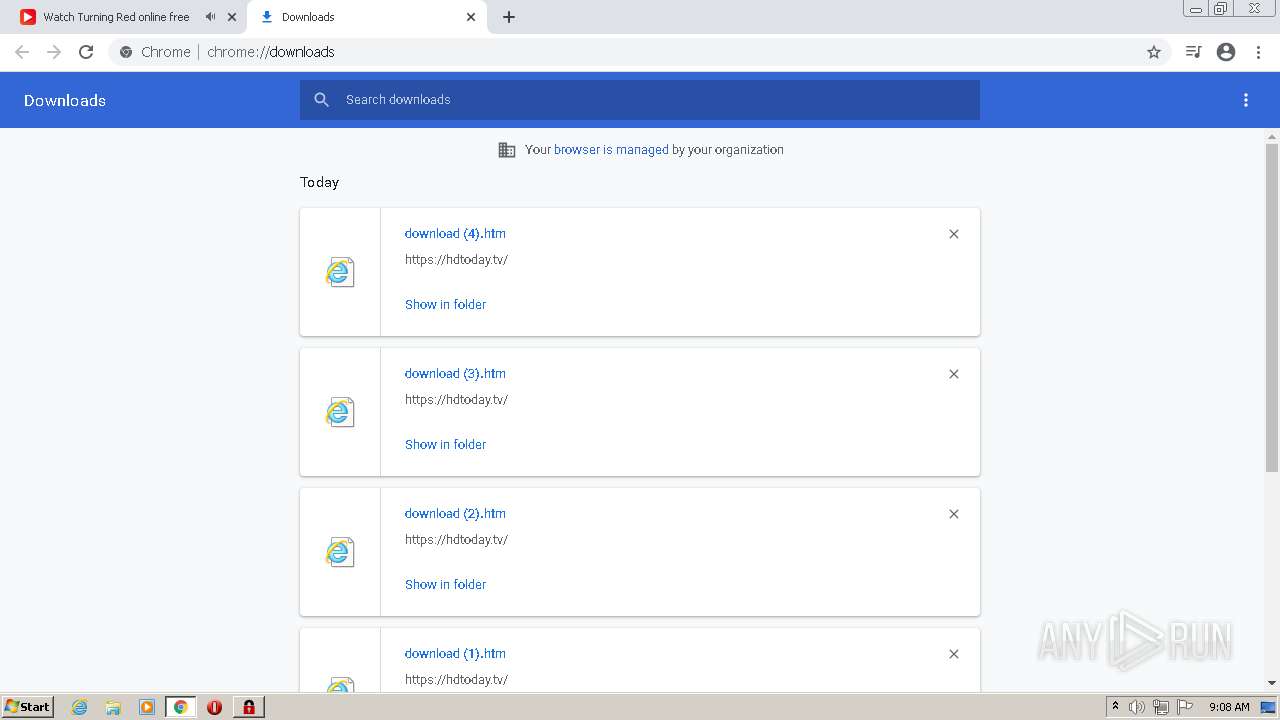Viewport: 1280px width, 720px height.
Task: Bookmark this page with the star icon
Action: click(1154, 52)
